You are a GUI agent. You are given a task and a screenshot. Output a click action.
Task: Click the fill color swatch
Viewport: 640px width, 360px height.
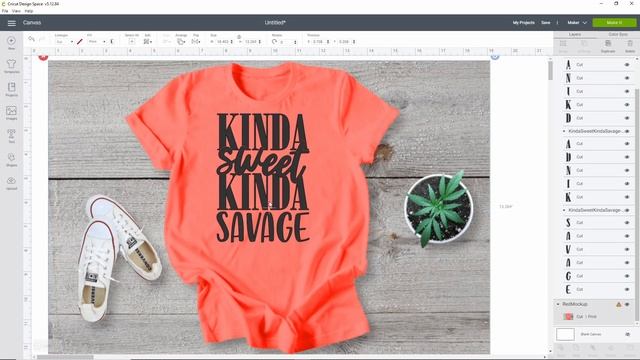point(111,42)
